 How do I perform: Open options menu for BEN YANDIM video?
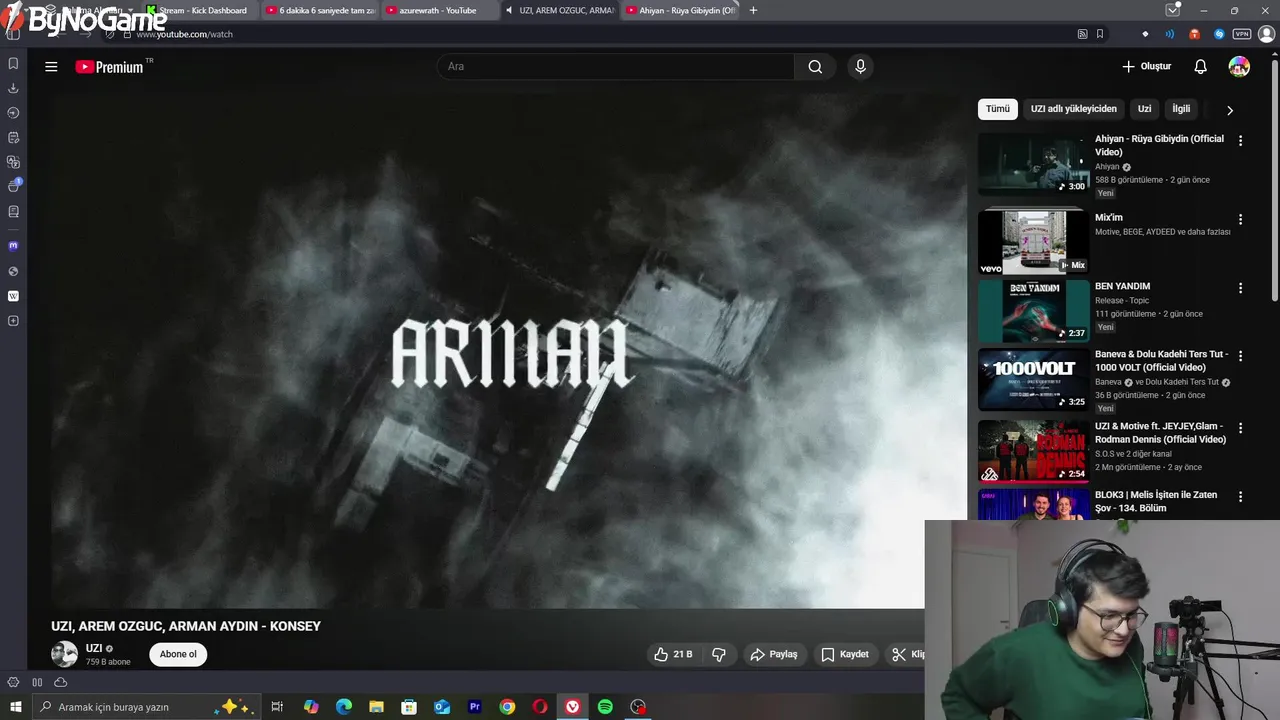pos(1240,288)
